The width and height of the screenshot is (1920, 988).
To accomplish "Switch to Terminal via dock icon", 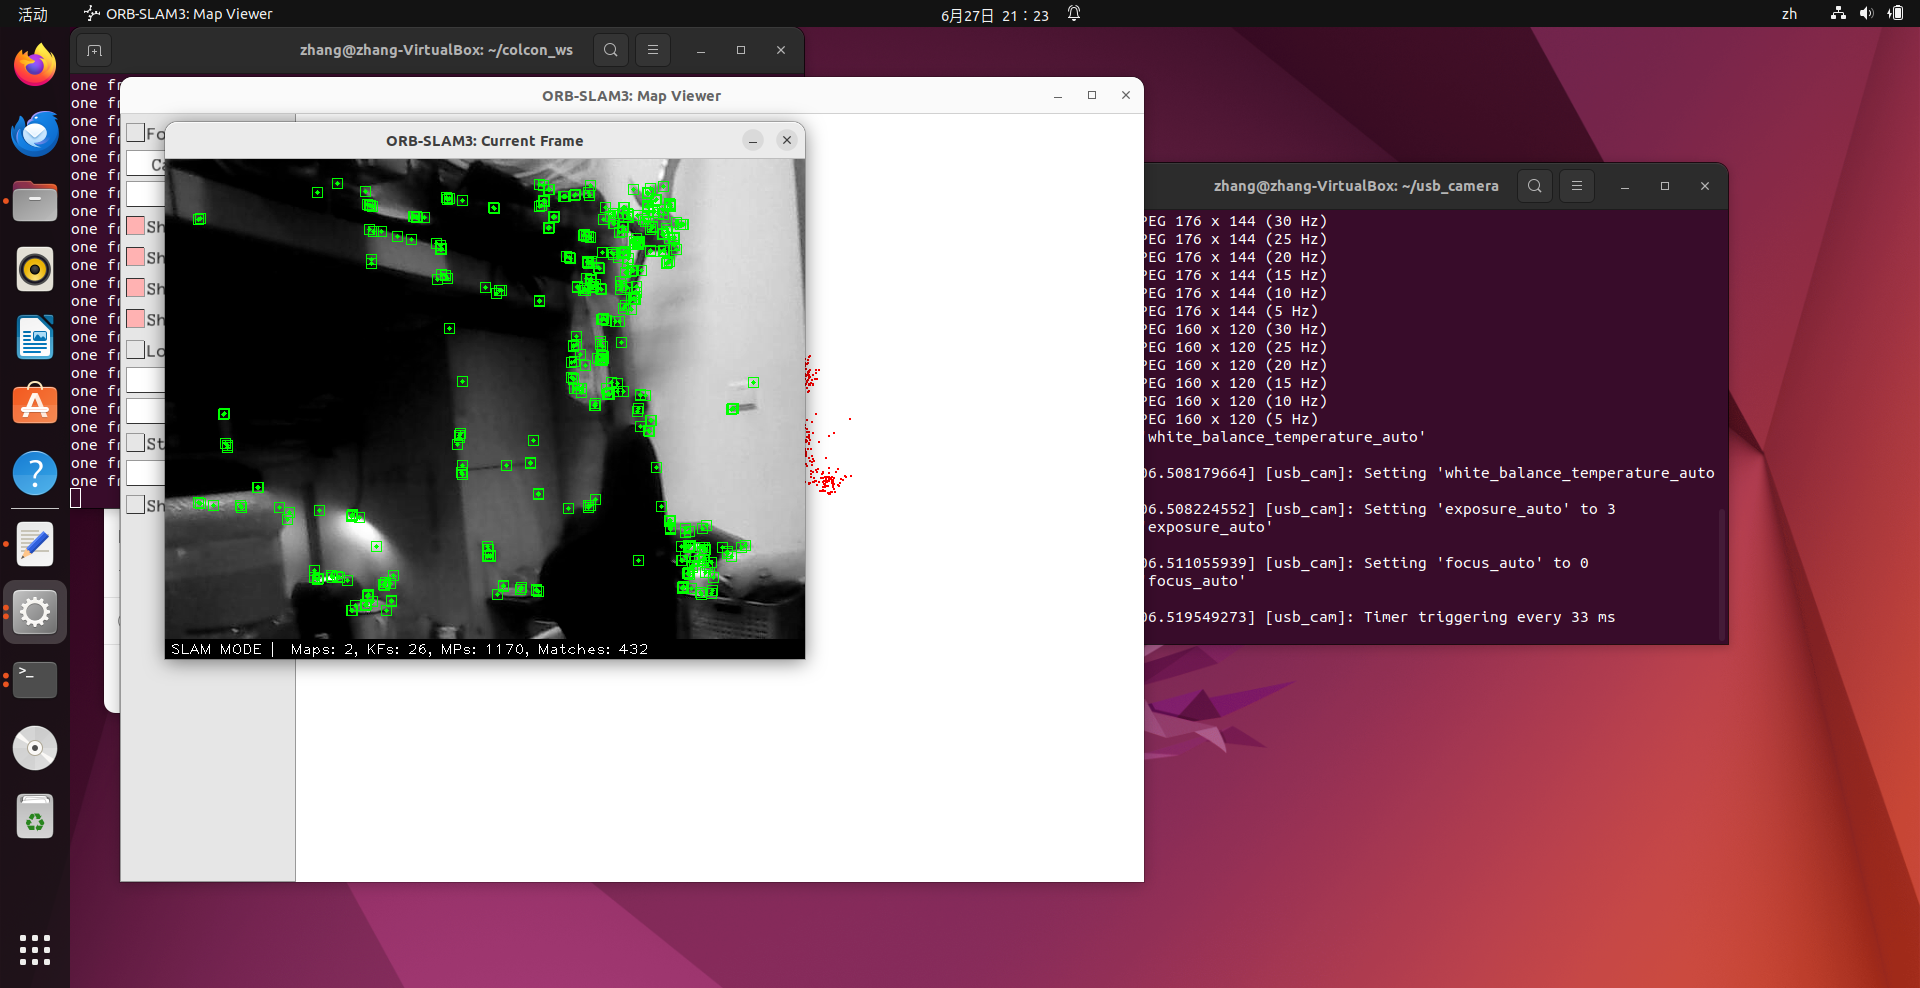I will click(x=35, y=680).
